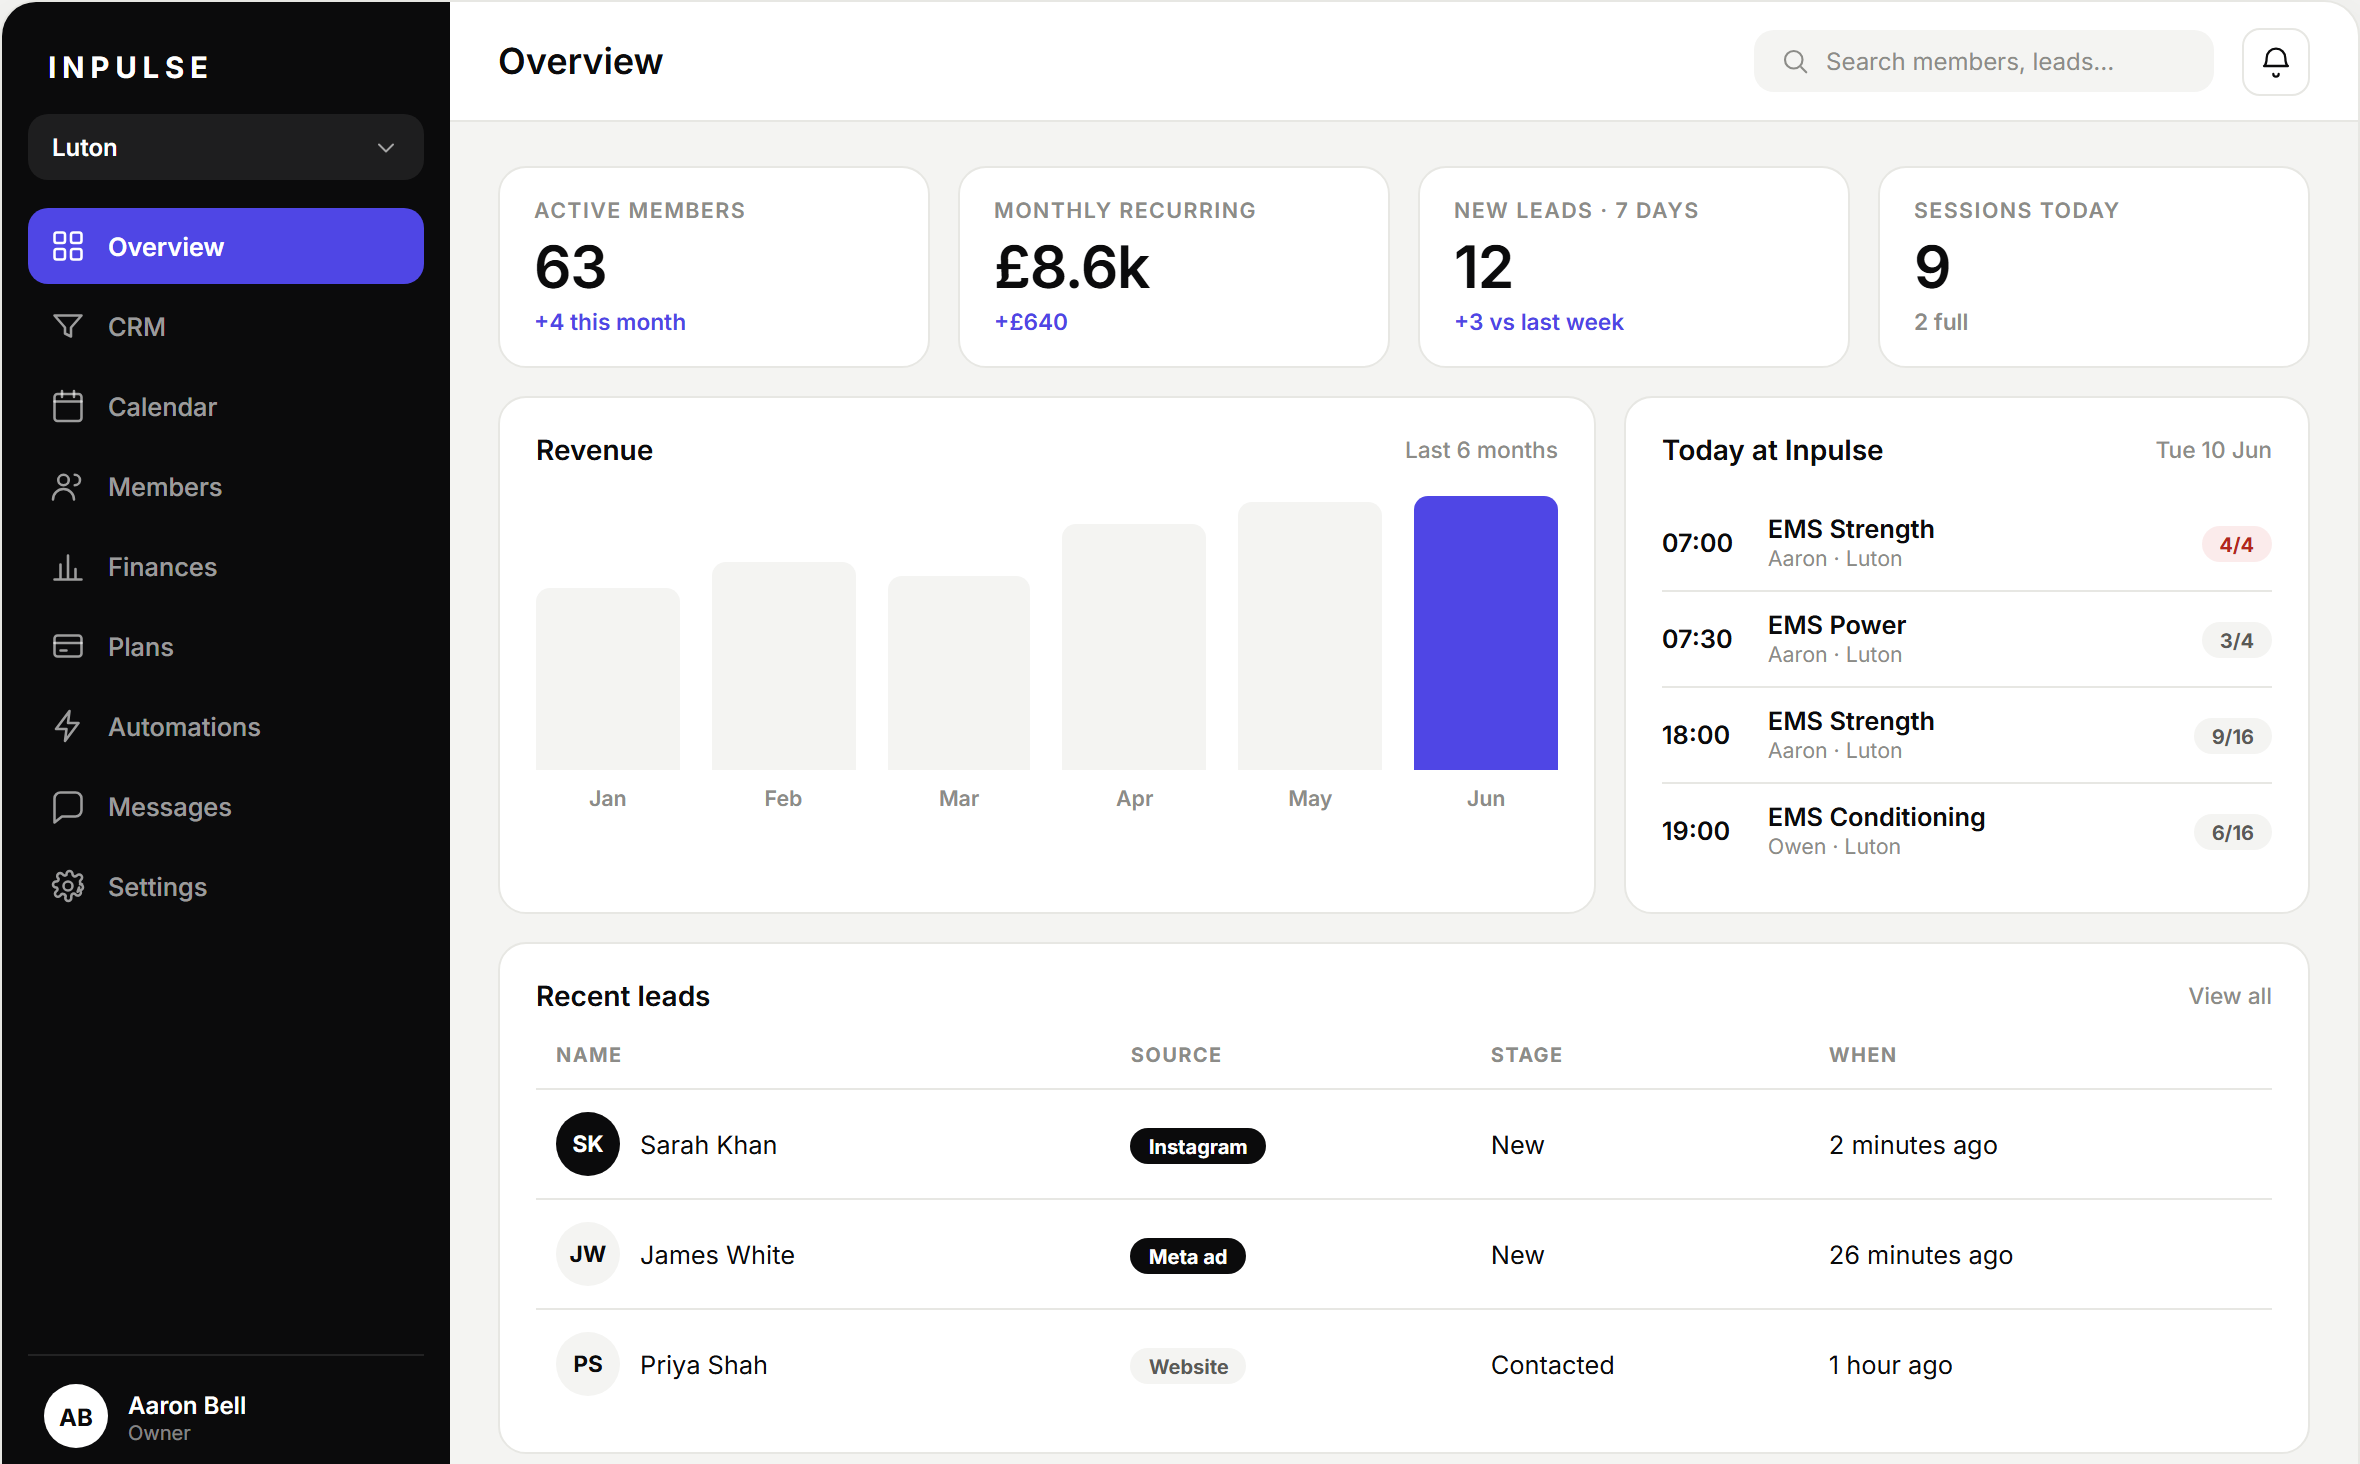This screenshot has width=2360, height=1464.
Task: Click the View all leads link
Action: [2230, 996]
